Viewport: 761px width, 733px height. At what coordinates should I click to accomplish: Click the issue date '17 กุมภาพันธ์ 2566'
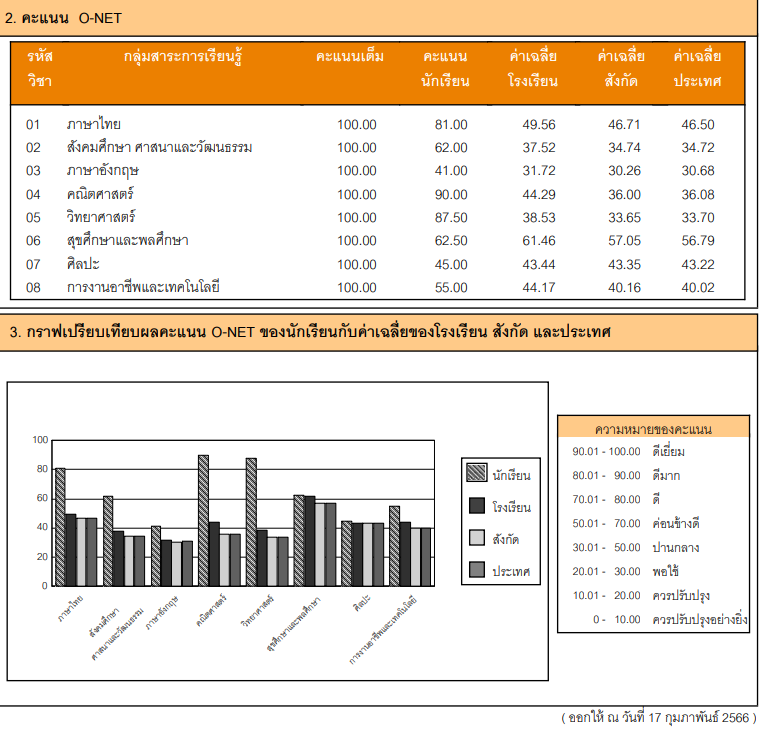coord(699,717)
